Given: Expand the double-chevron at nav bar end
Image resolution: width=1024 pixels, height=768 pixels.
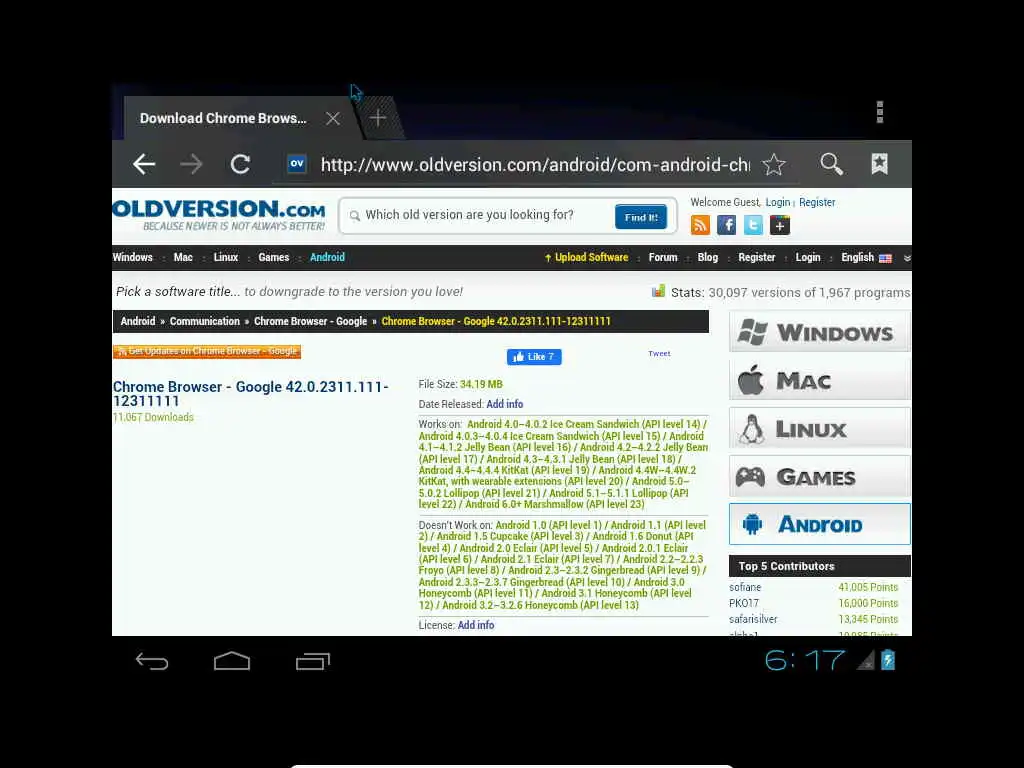Looking at the screenshot, I should (906, 259).
